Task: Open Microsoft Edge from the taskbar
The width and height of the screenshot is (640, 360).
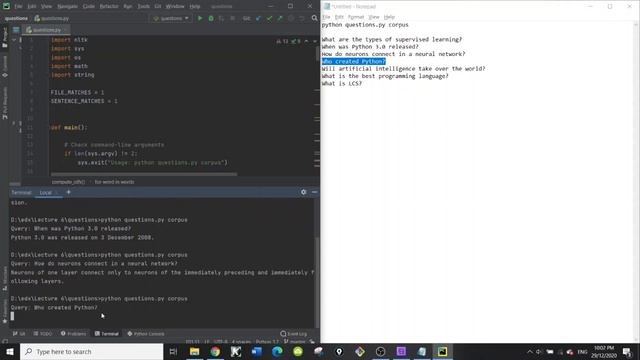Action: [277, 351]
